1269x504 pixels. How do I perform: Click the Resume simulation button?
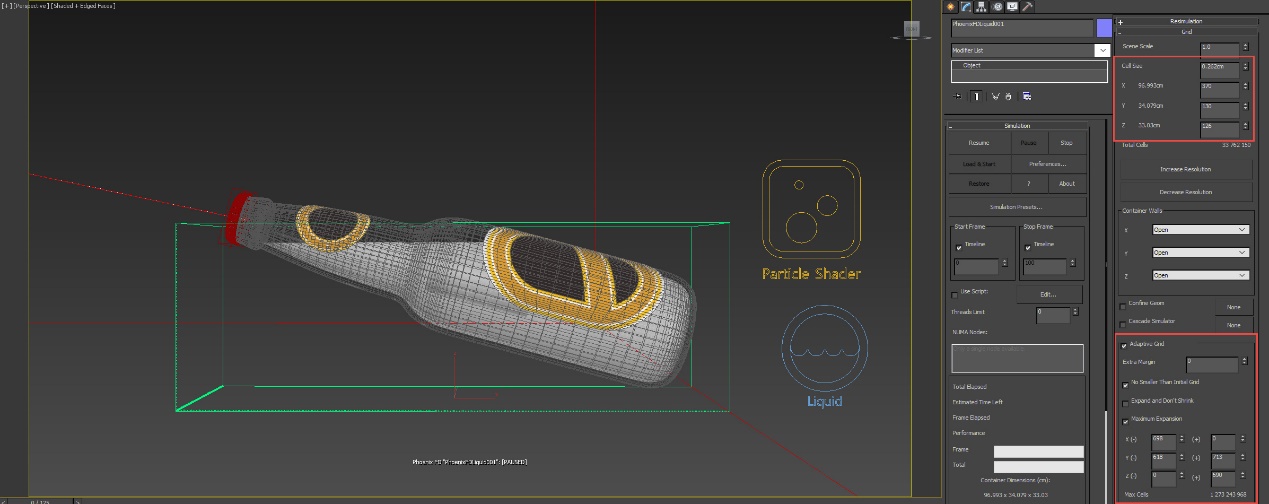point(979,143)
